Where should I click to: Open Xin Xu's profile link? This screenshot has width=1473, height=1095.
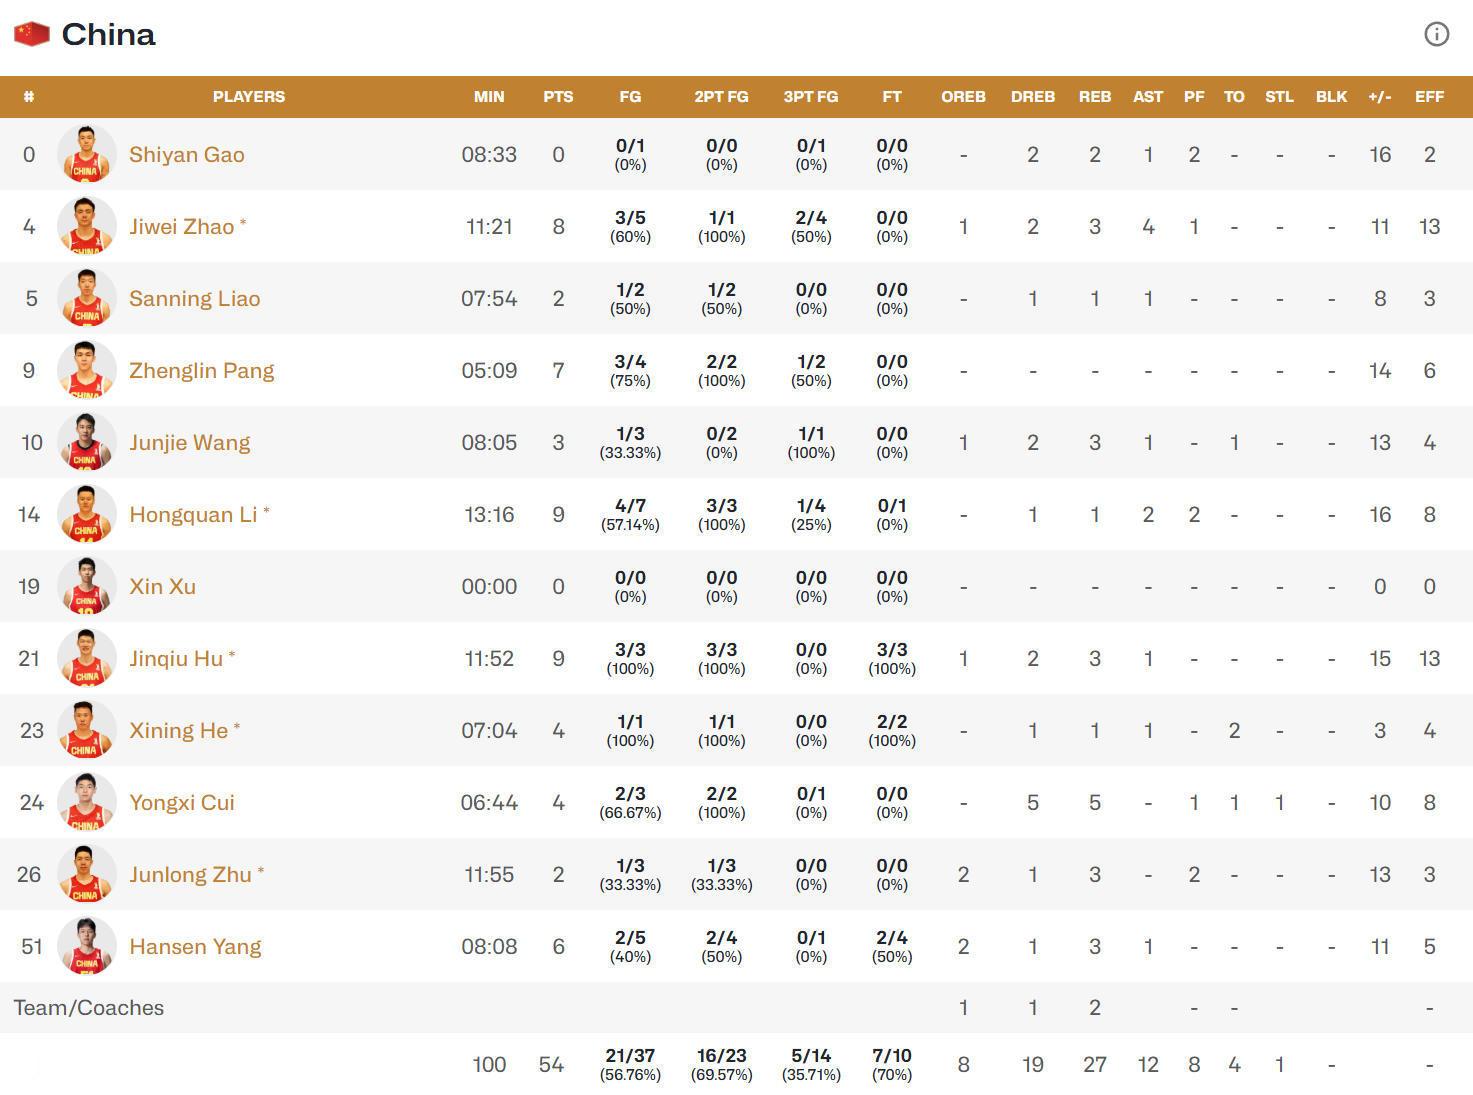pyautogui.click(x=163, y=586)
